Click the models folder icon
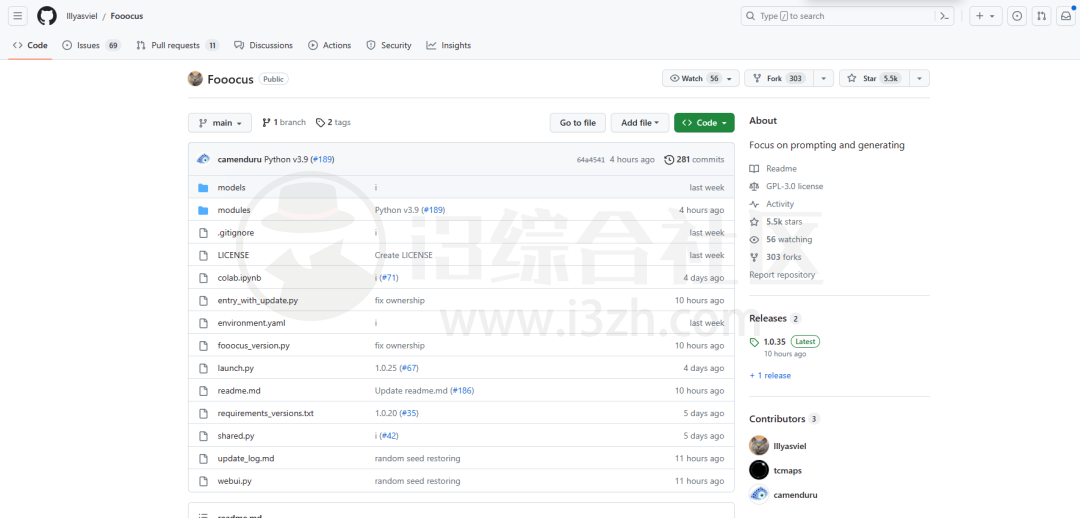The image size is (1080, 518). 203,187
